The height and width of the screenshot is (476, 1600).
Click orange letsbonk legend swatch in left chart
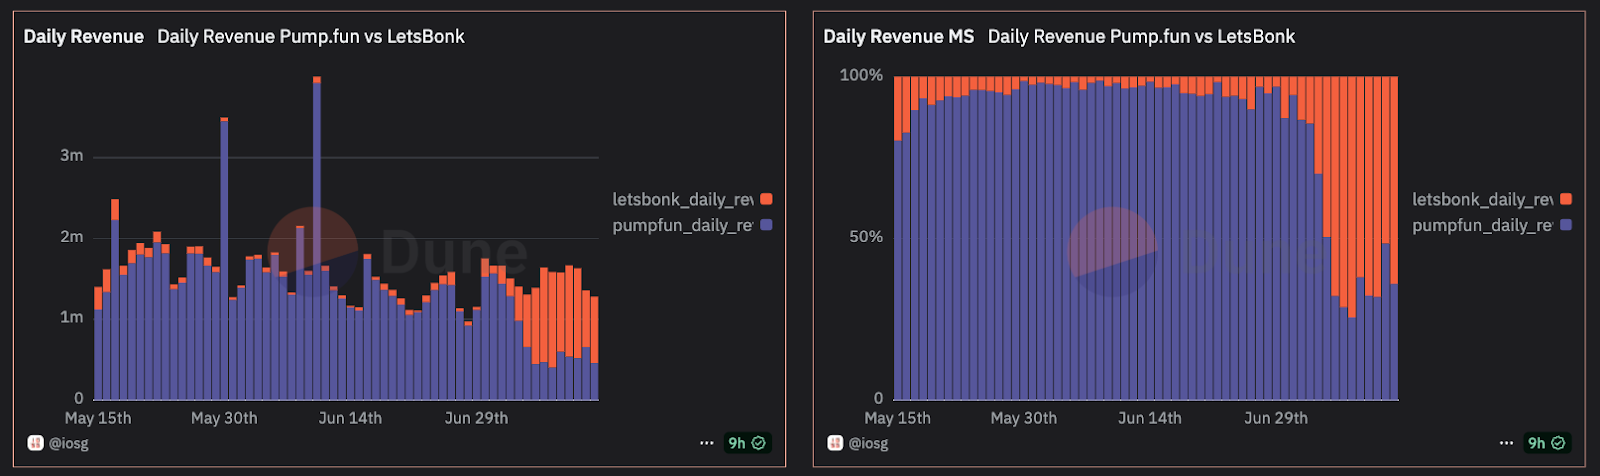pyautogui.click(x=766, y=199)
